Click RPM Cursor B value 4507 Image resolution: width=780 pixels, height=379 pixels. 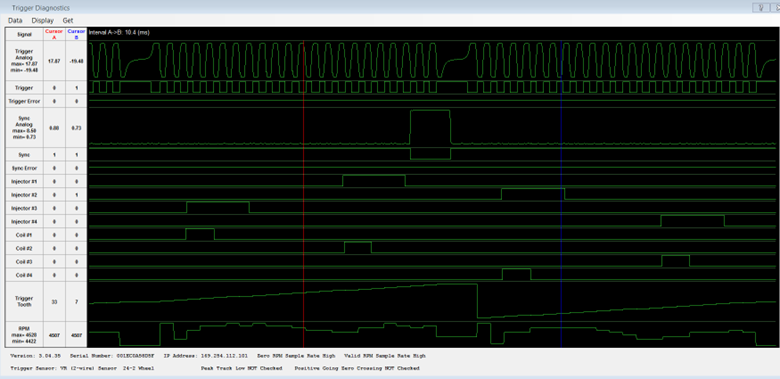click(x=76, y=335)
